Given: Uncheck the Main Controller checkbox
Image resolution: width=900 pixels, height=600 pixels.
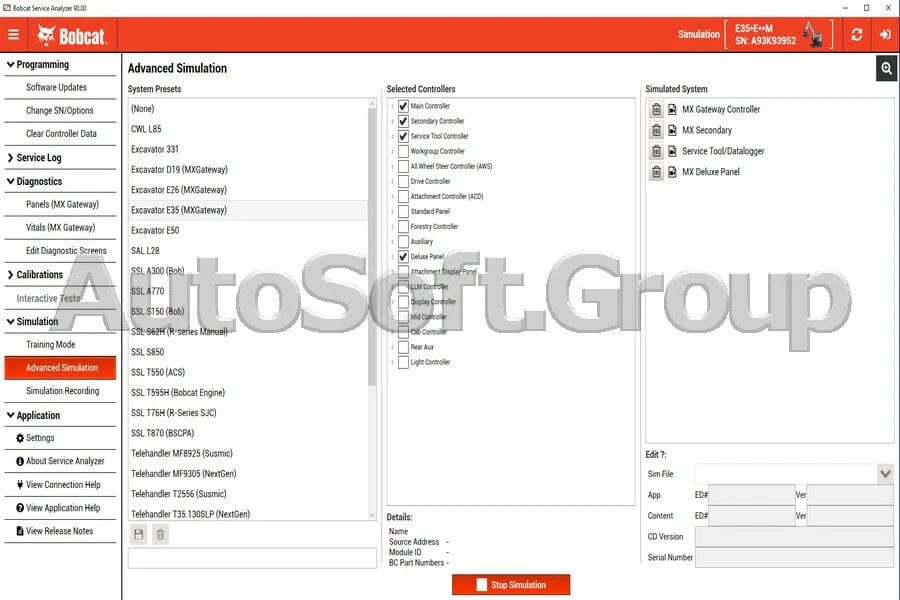Looking at the screenshot, I should (403, 106).
